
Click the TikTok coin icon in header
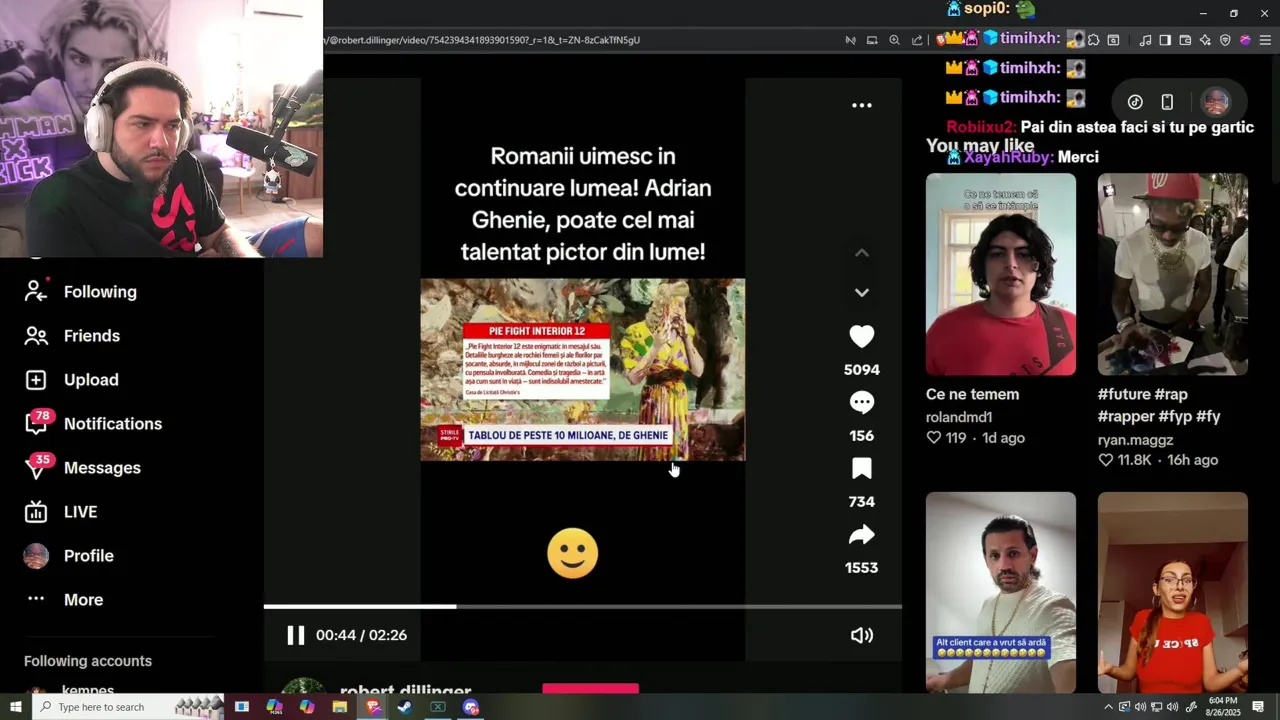pos(1135,102)
